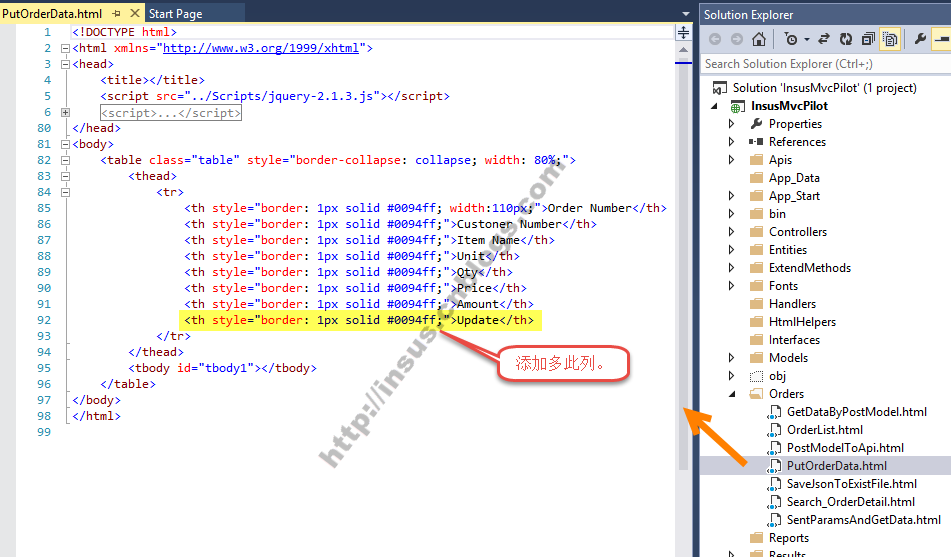Select the Fonts folder label
Viewport: 951px width, 557px height.
click(783, 286)
